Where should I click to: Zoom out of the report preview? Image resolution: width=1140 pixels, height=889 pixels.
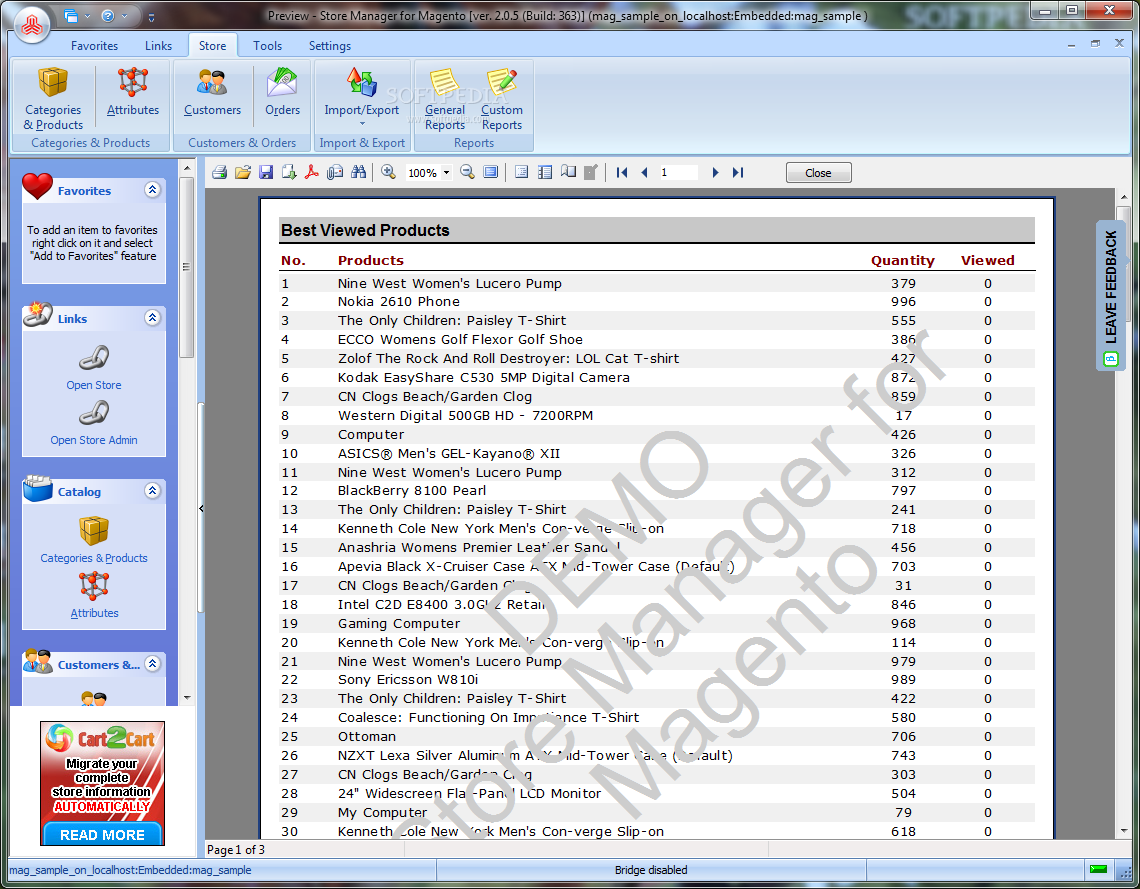(467, 172)
